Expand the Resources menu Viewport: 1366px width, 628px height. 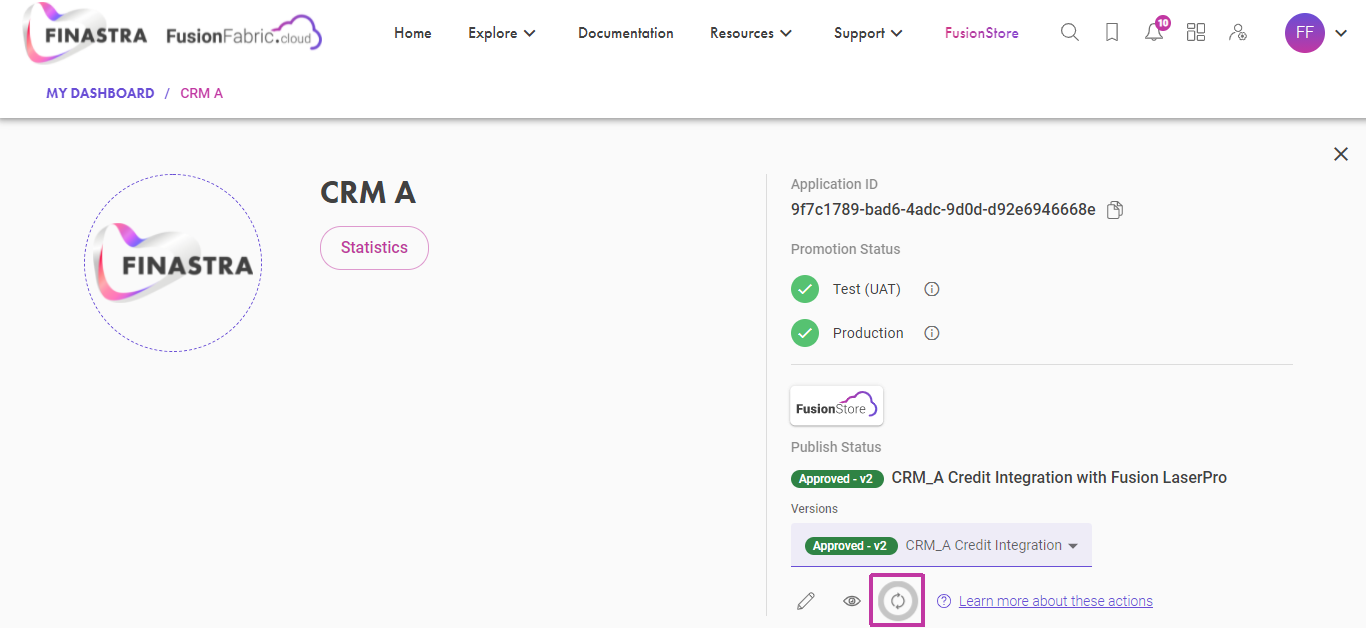pyautogui.click(x=751, y=33)
